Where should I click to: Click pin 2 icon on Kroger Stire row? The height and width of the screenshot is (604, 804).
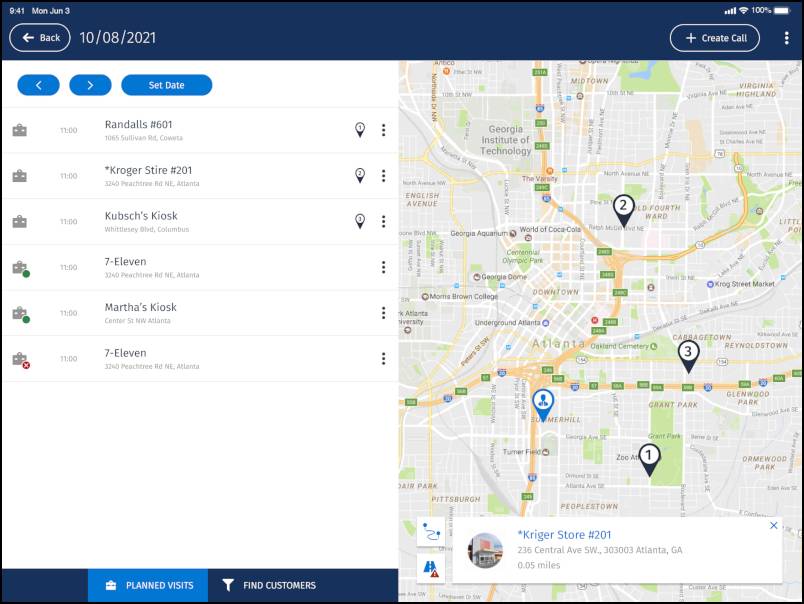point(360,176)
